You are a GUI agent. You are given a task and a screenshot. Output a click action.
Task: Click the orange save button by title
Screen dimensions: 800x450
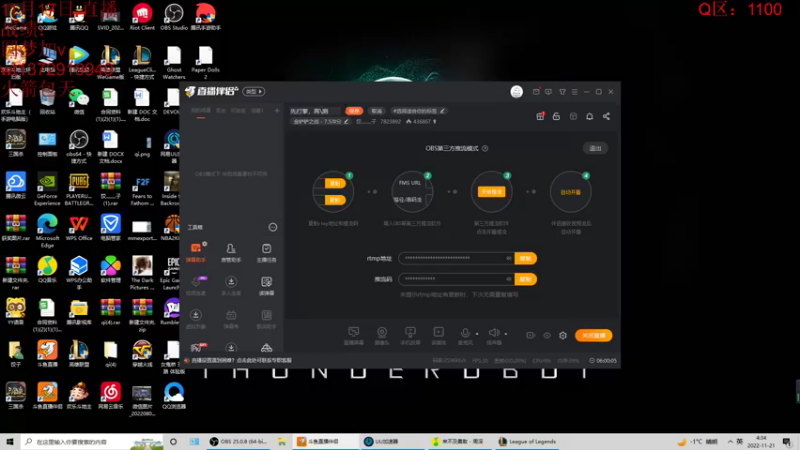point(354,111)
